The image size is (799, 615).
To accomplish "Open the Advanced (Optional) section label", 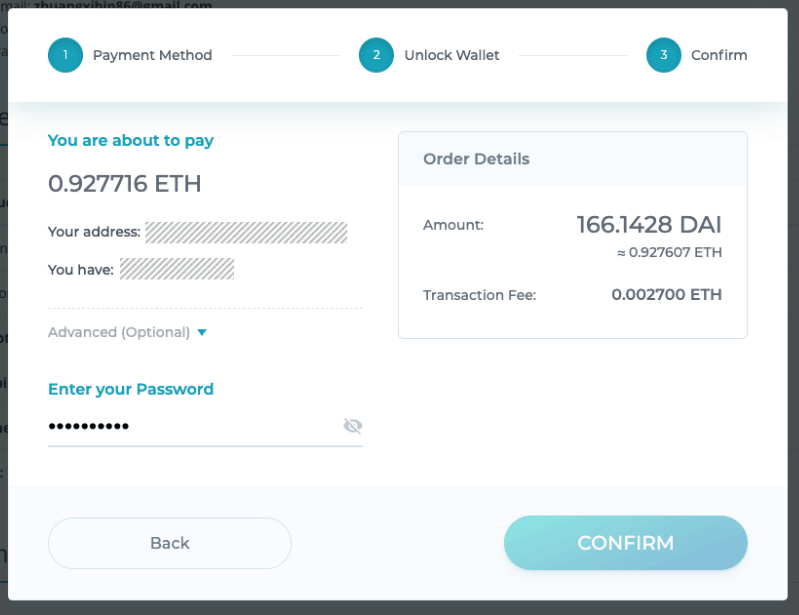I will click(x=119, y=332).
